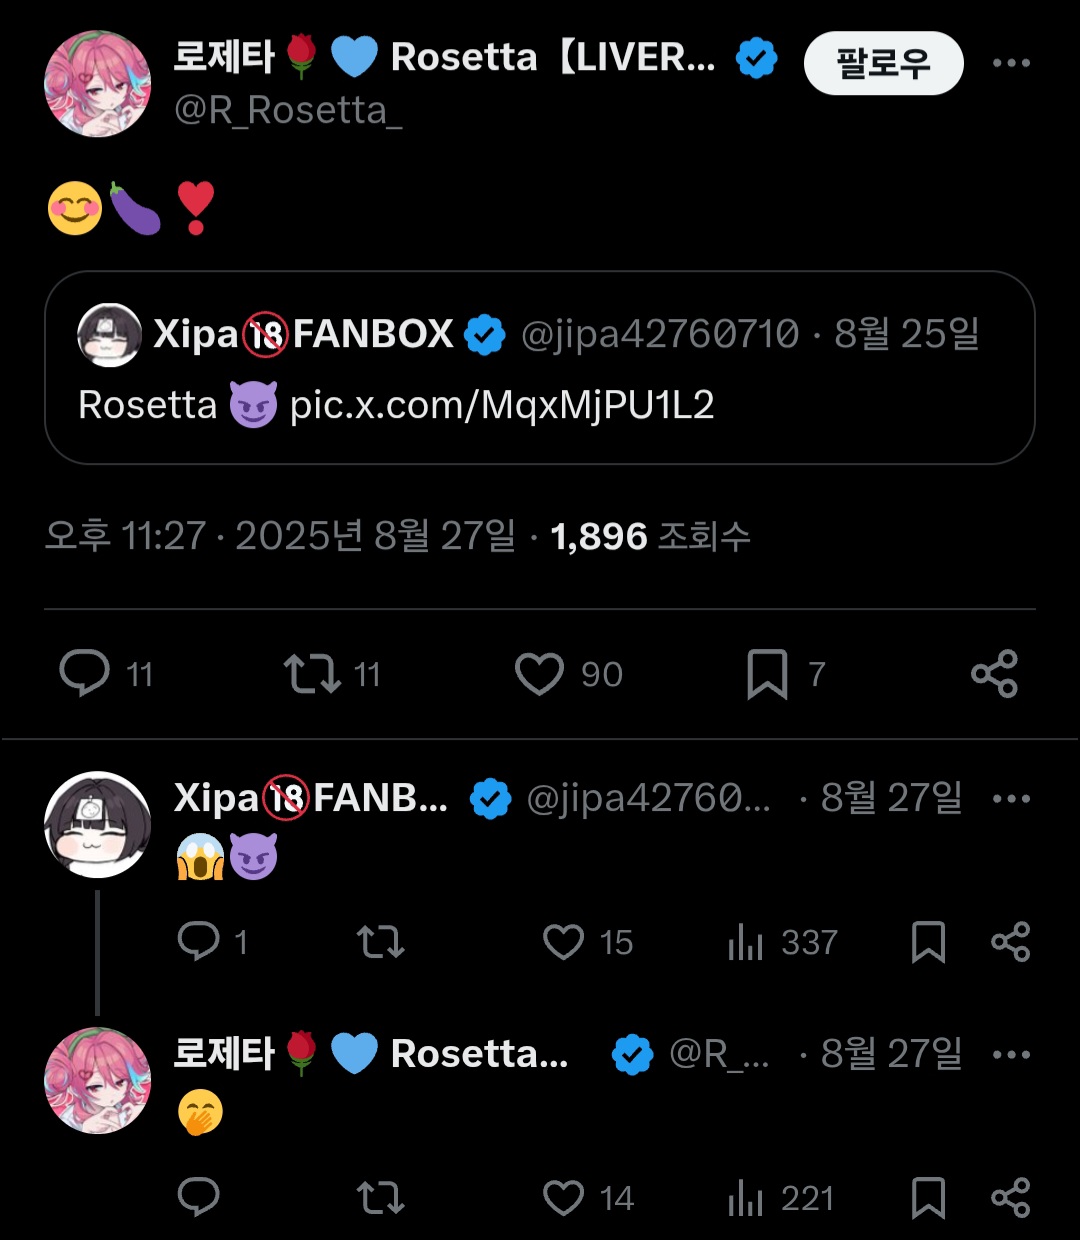Open the pic.x.com/MqxMjPU1L2 link
This screenshot has width=1080, height=1240.
(x=502, y=405)
